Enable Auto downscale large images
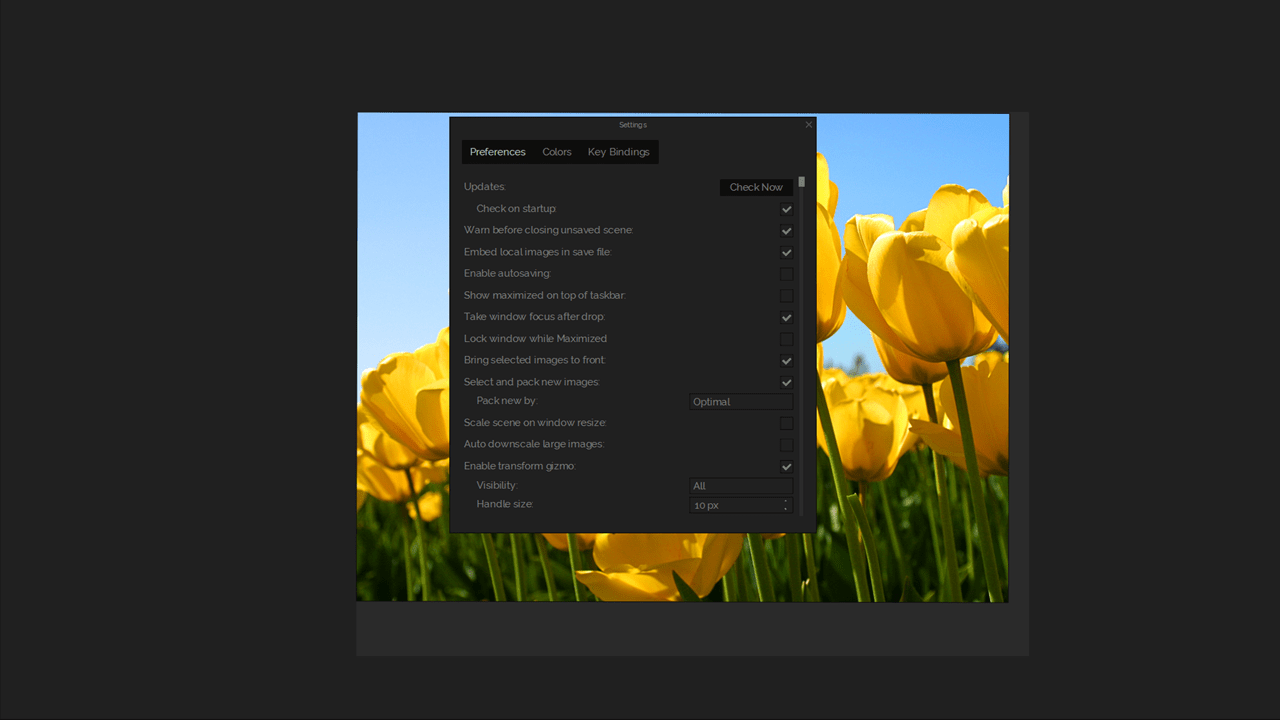 (x=787, y=445)
